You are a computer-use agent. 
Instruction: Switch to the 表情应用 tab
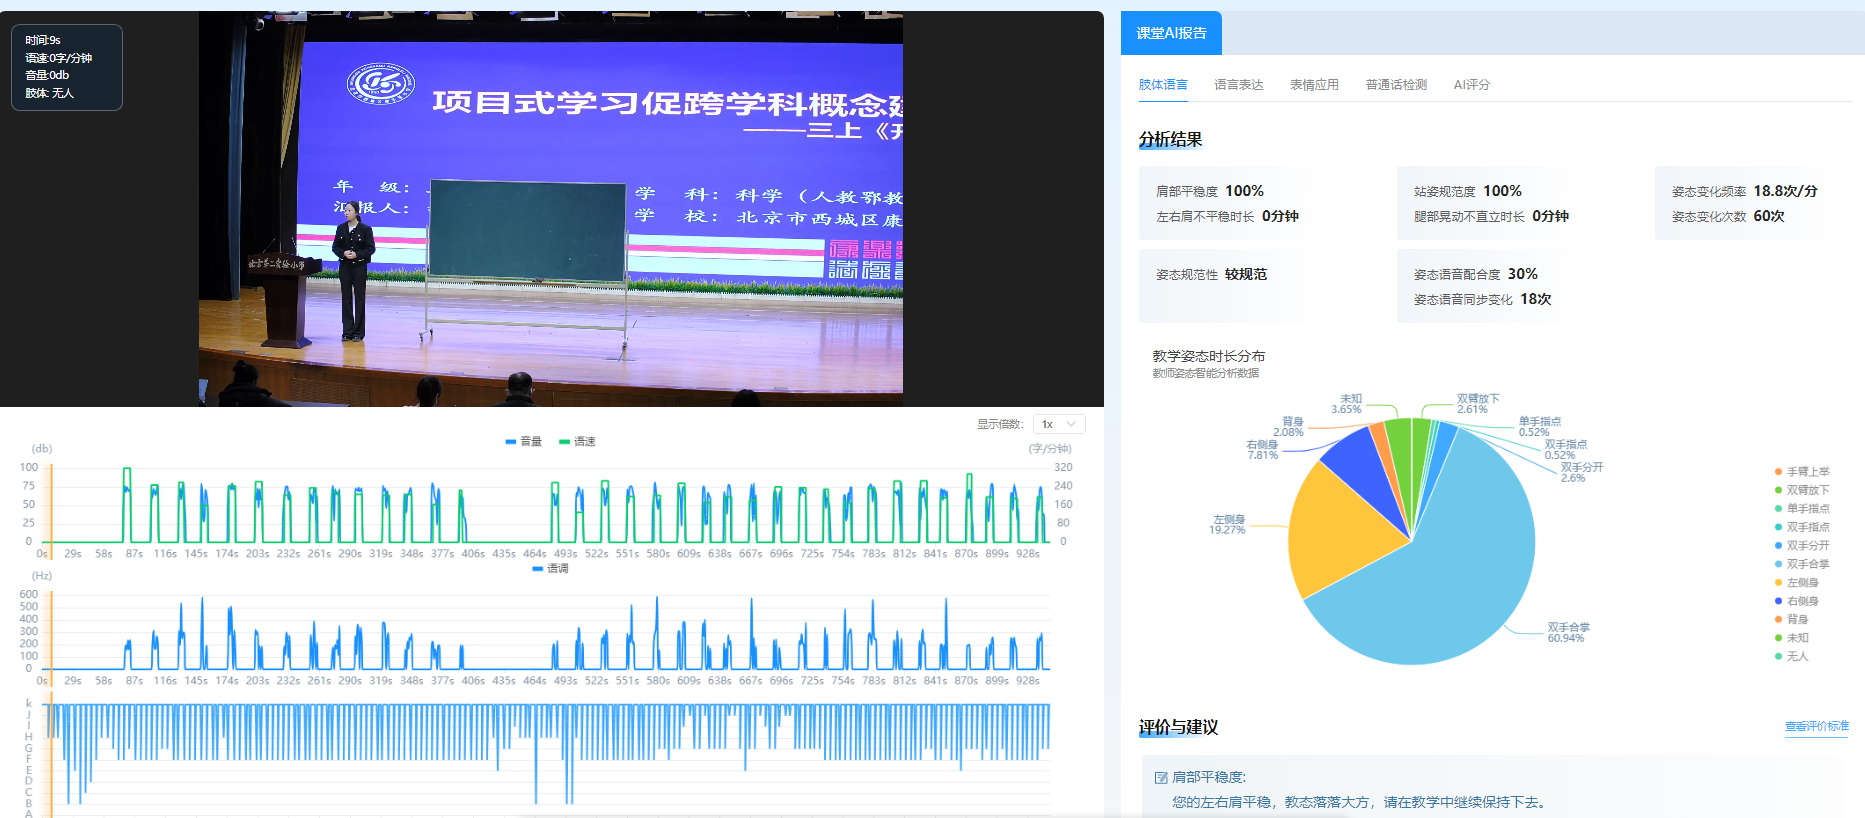(x=1314, y=85)
